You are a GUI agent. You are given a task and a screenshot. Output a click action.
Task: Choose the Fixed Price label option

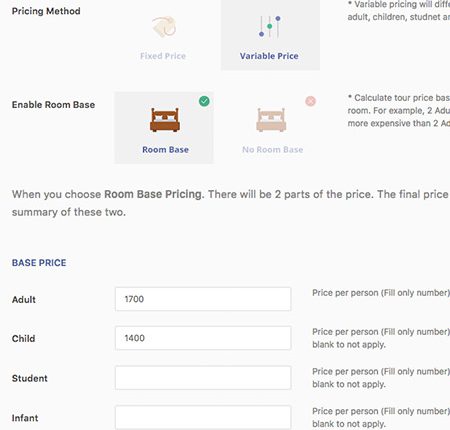(163, 56)
